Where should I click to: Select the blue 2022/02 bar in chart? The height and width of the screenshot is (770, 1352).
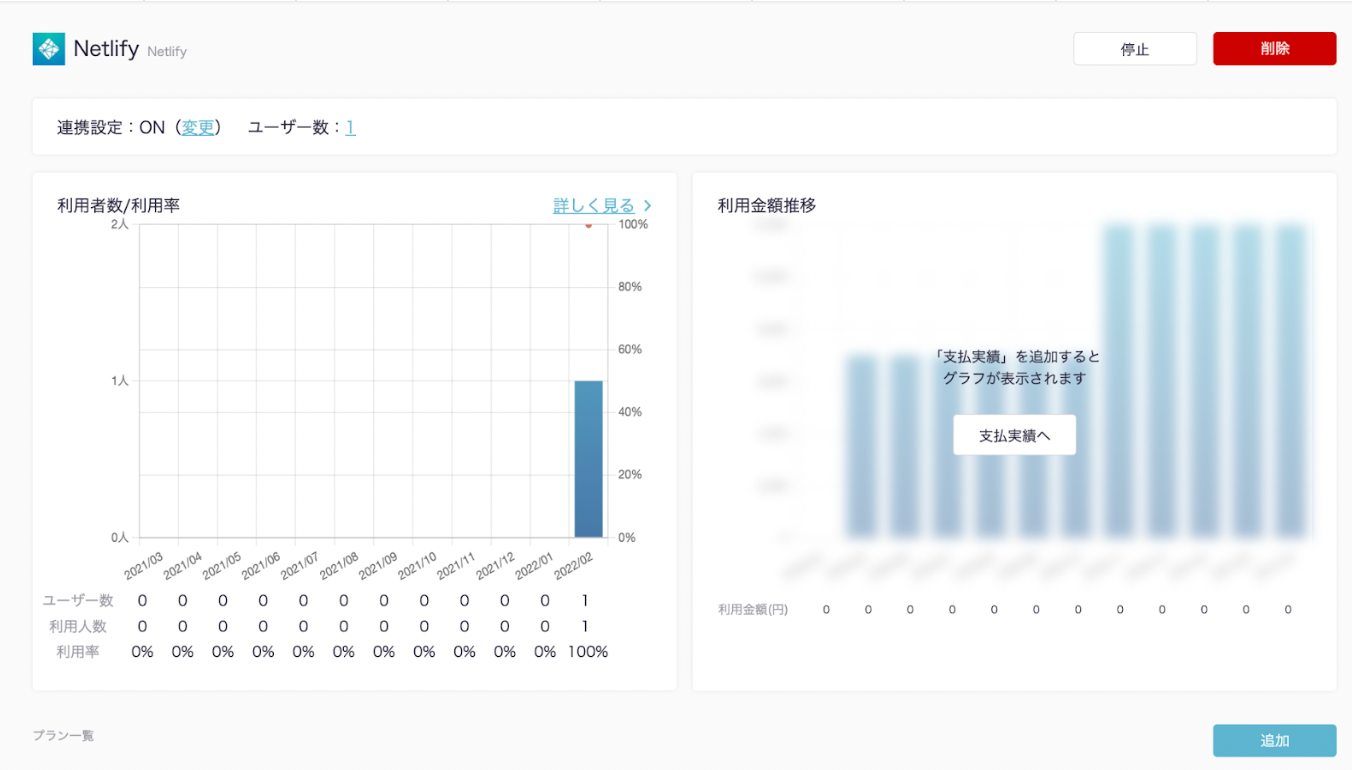tap(588, 459)
